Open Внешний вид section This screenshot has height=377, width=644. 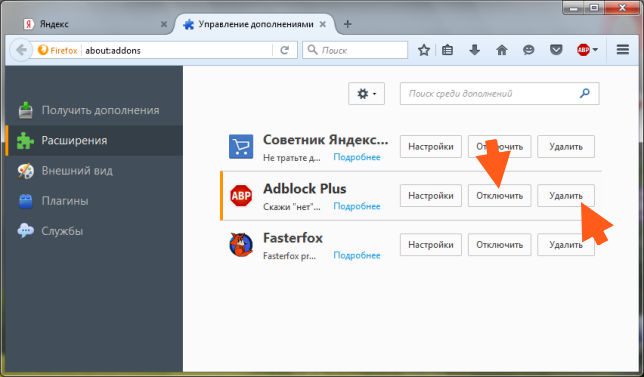tap(94, 170)
